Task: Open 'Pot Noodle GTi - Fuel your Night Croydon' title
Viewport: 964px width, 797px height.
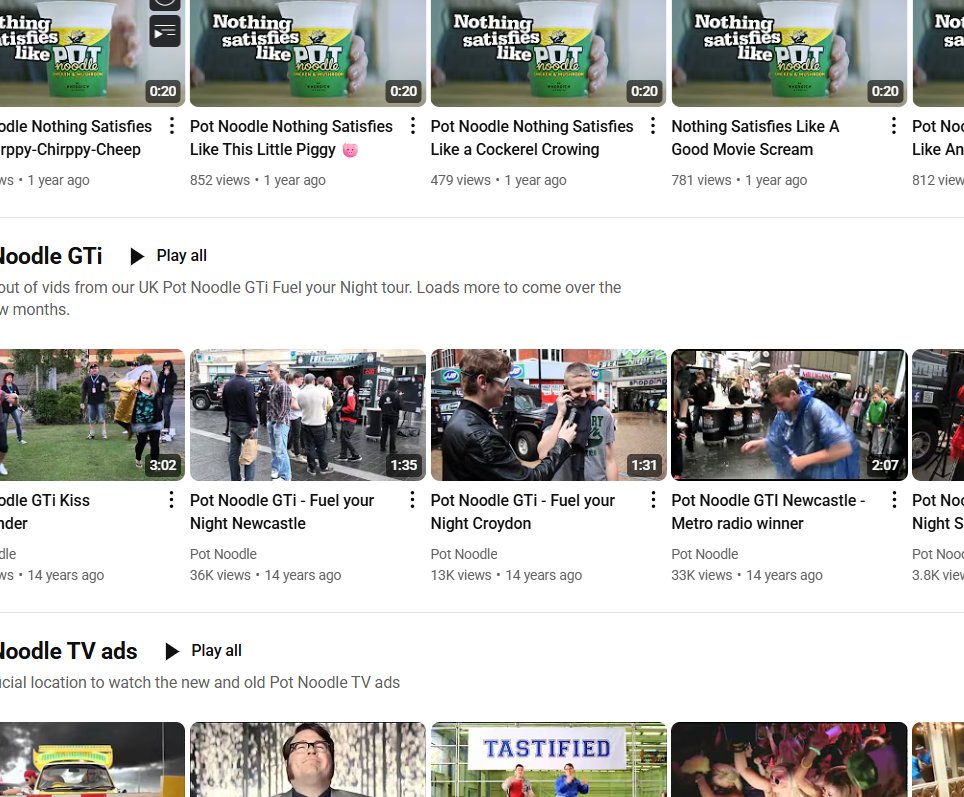Action: (x=523, y=512)
